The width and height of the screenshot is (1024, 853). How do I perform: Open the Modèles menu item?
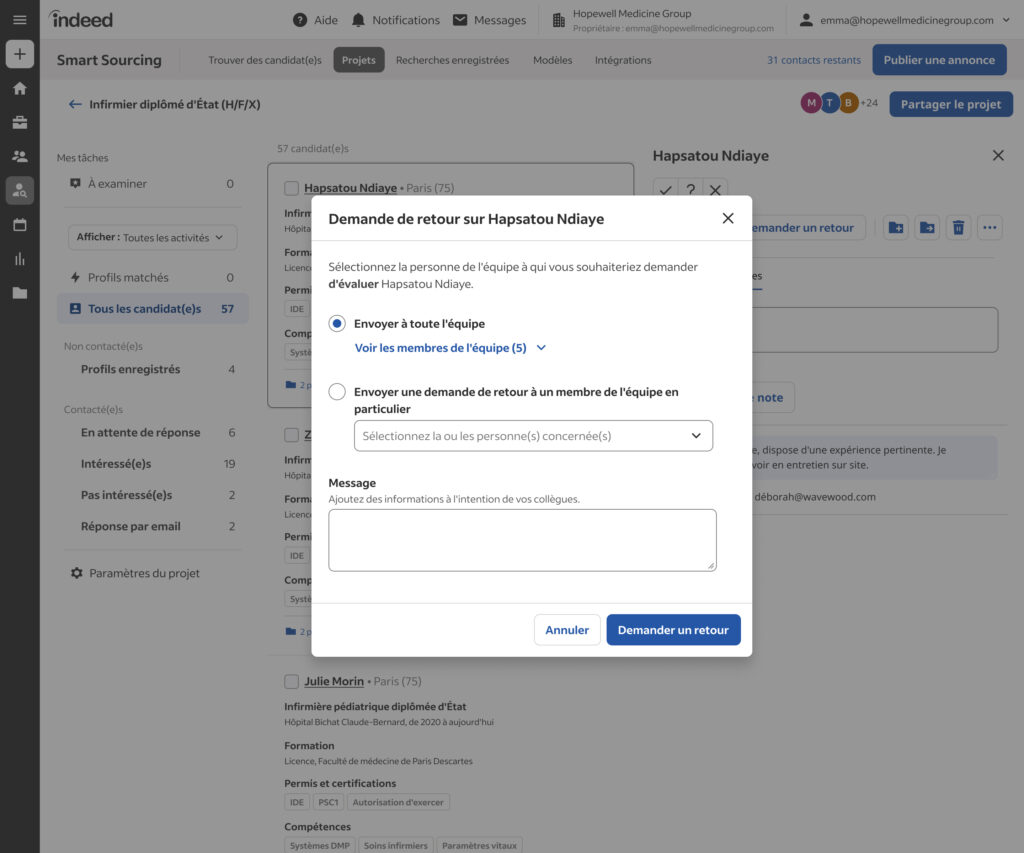(x=553, y=59)
